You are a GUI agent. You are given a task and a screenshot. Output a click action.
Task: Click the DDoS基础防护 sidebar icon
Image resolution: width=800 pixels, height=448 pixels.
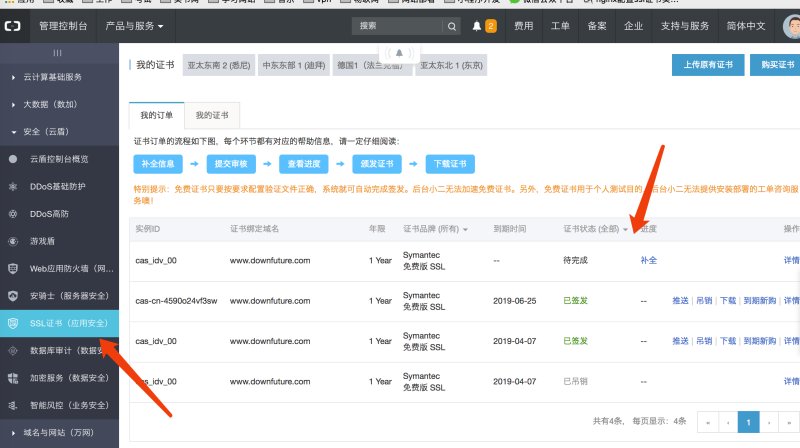point(13,186)
